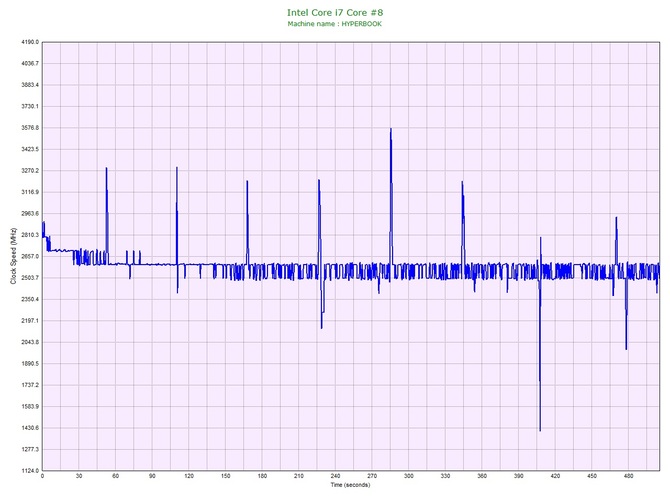Click the 1124.0 y-axis value
The height and width of the screenshot is (502, 670).
(30, 471)
